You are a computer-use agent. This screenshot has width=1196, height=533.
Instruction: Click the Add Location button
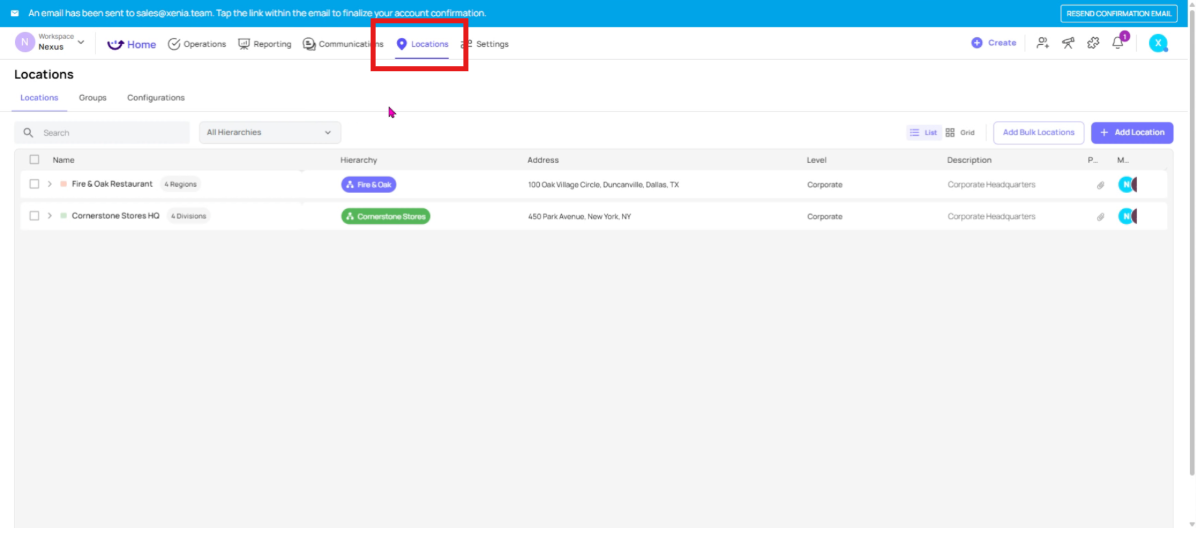[x=1132, y=132]
